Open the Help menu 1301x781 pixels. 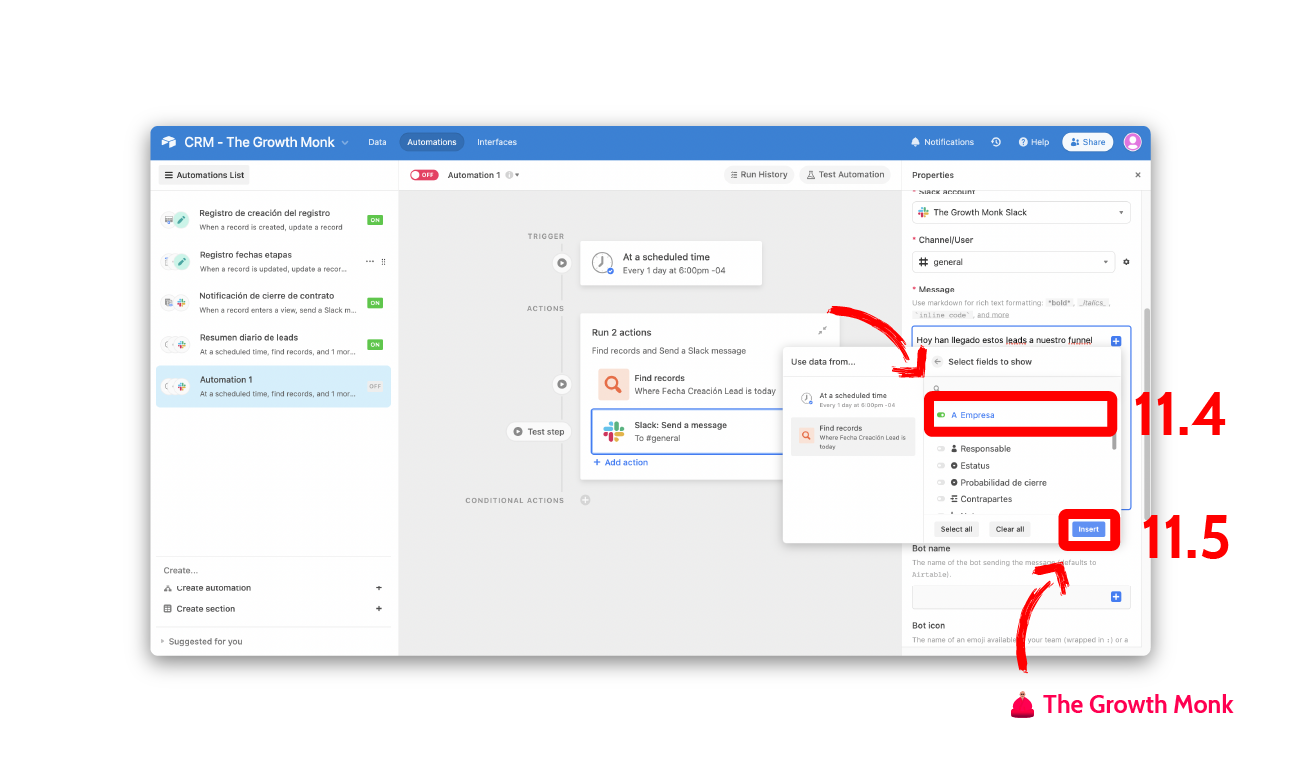[x=1034, y=142]
